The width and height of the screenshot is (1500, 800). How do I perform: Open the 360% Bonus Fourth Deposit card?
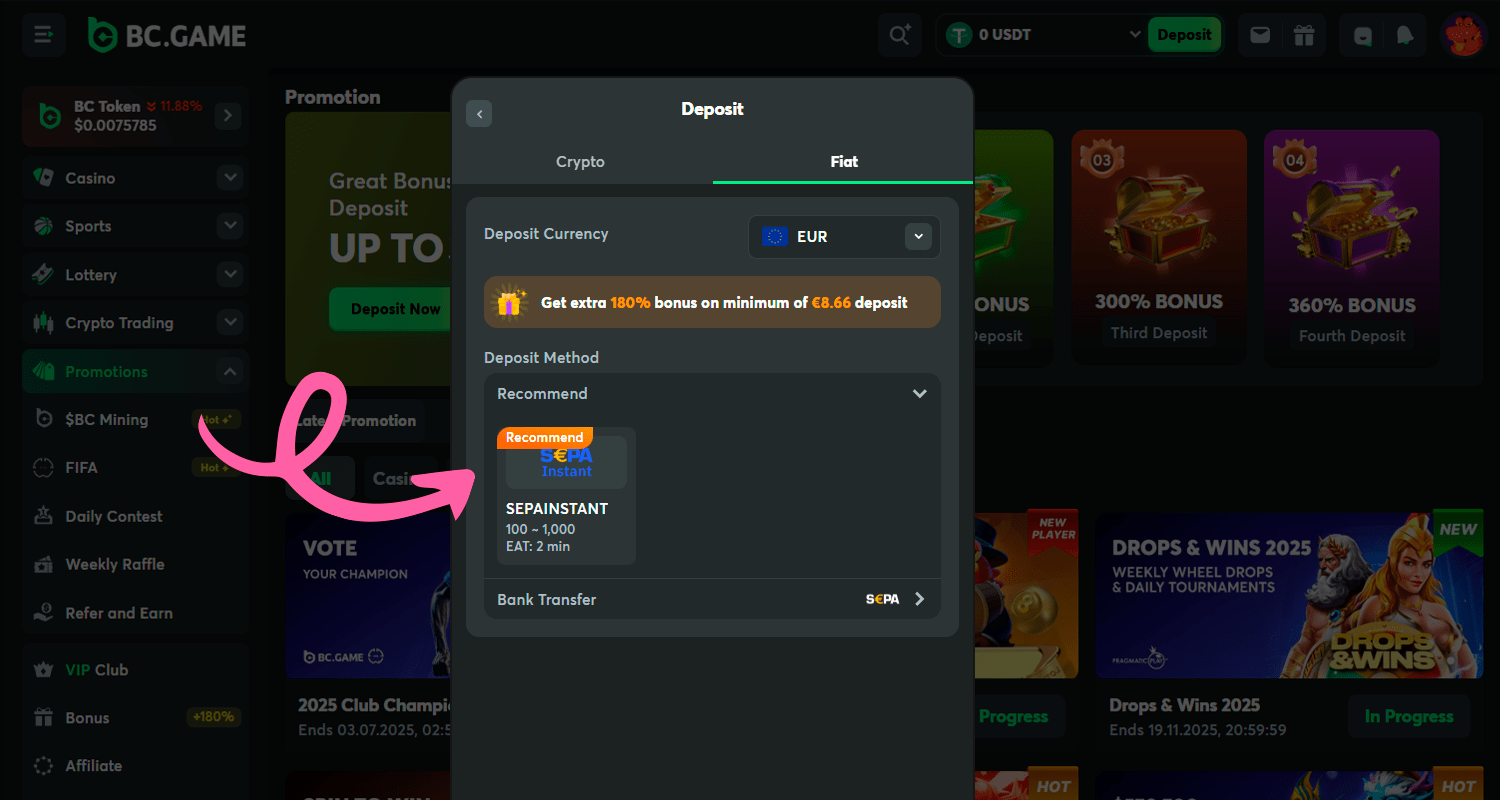click(1352, 247)
